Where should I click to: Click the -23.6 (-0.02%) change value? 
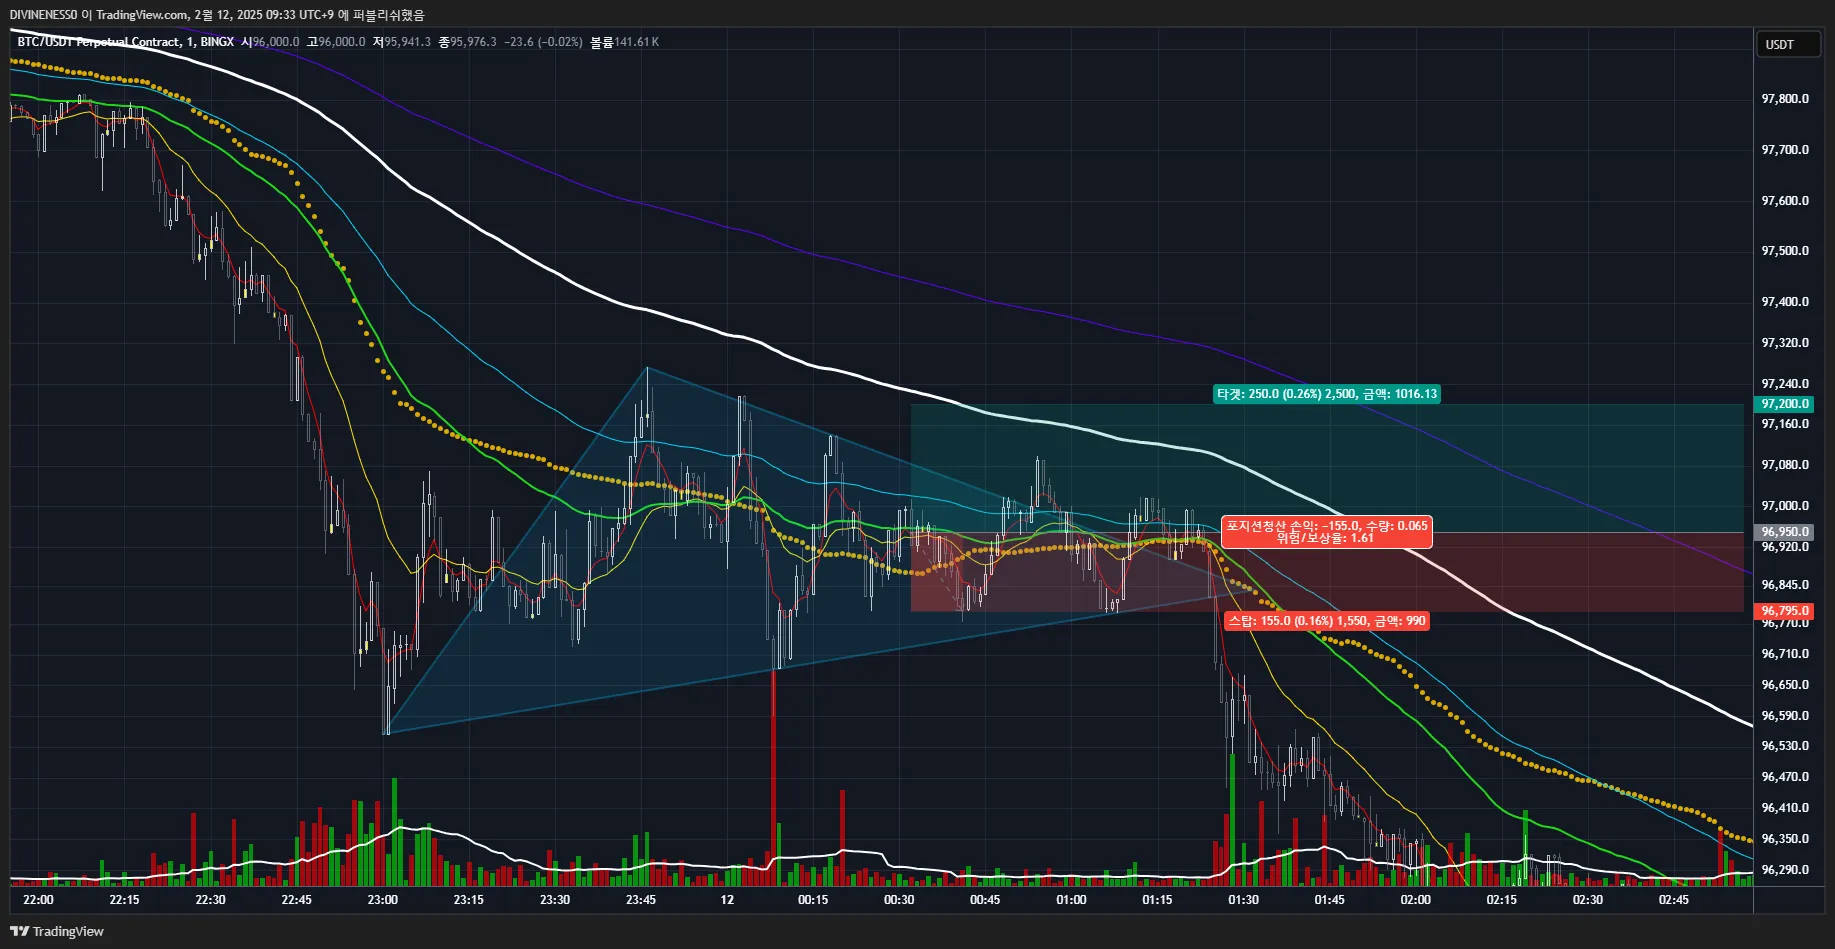pos(543,42)
